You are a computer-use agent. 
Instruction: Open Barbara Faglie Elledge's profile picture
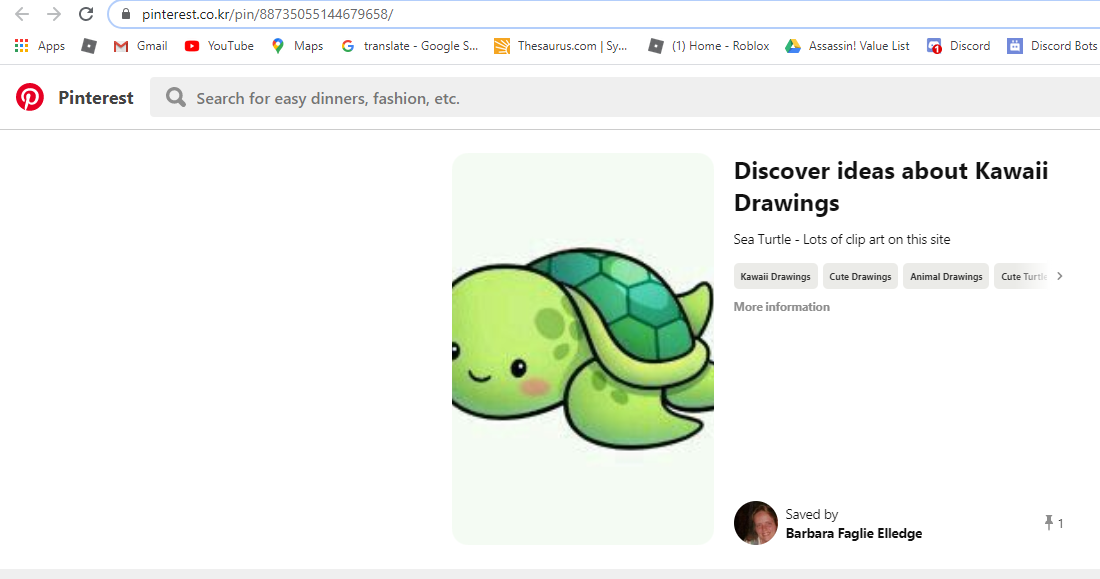coord(756,523)
